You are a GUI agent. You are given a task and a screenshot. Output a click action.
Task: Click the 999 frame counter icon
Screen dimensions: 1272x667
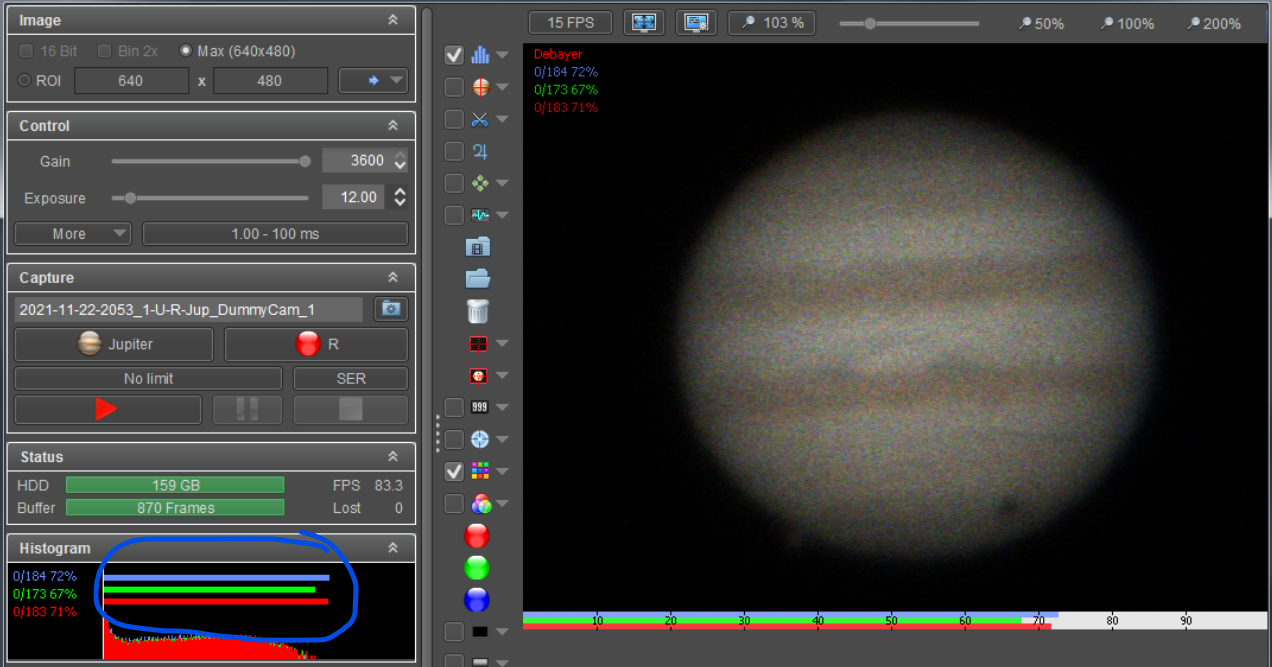[x=480, y=407]
